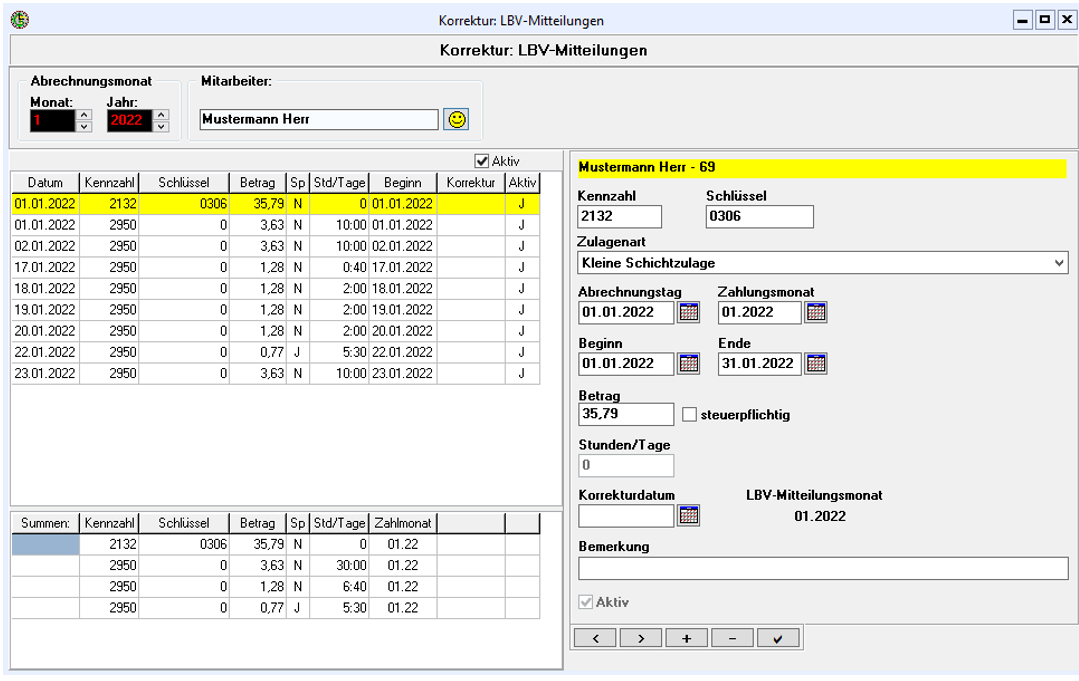Click the Zahlmonat column header in Summen table
This screenshot has width=1079, height=681.
(x=403, y=523)
